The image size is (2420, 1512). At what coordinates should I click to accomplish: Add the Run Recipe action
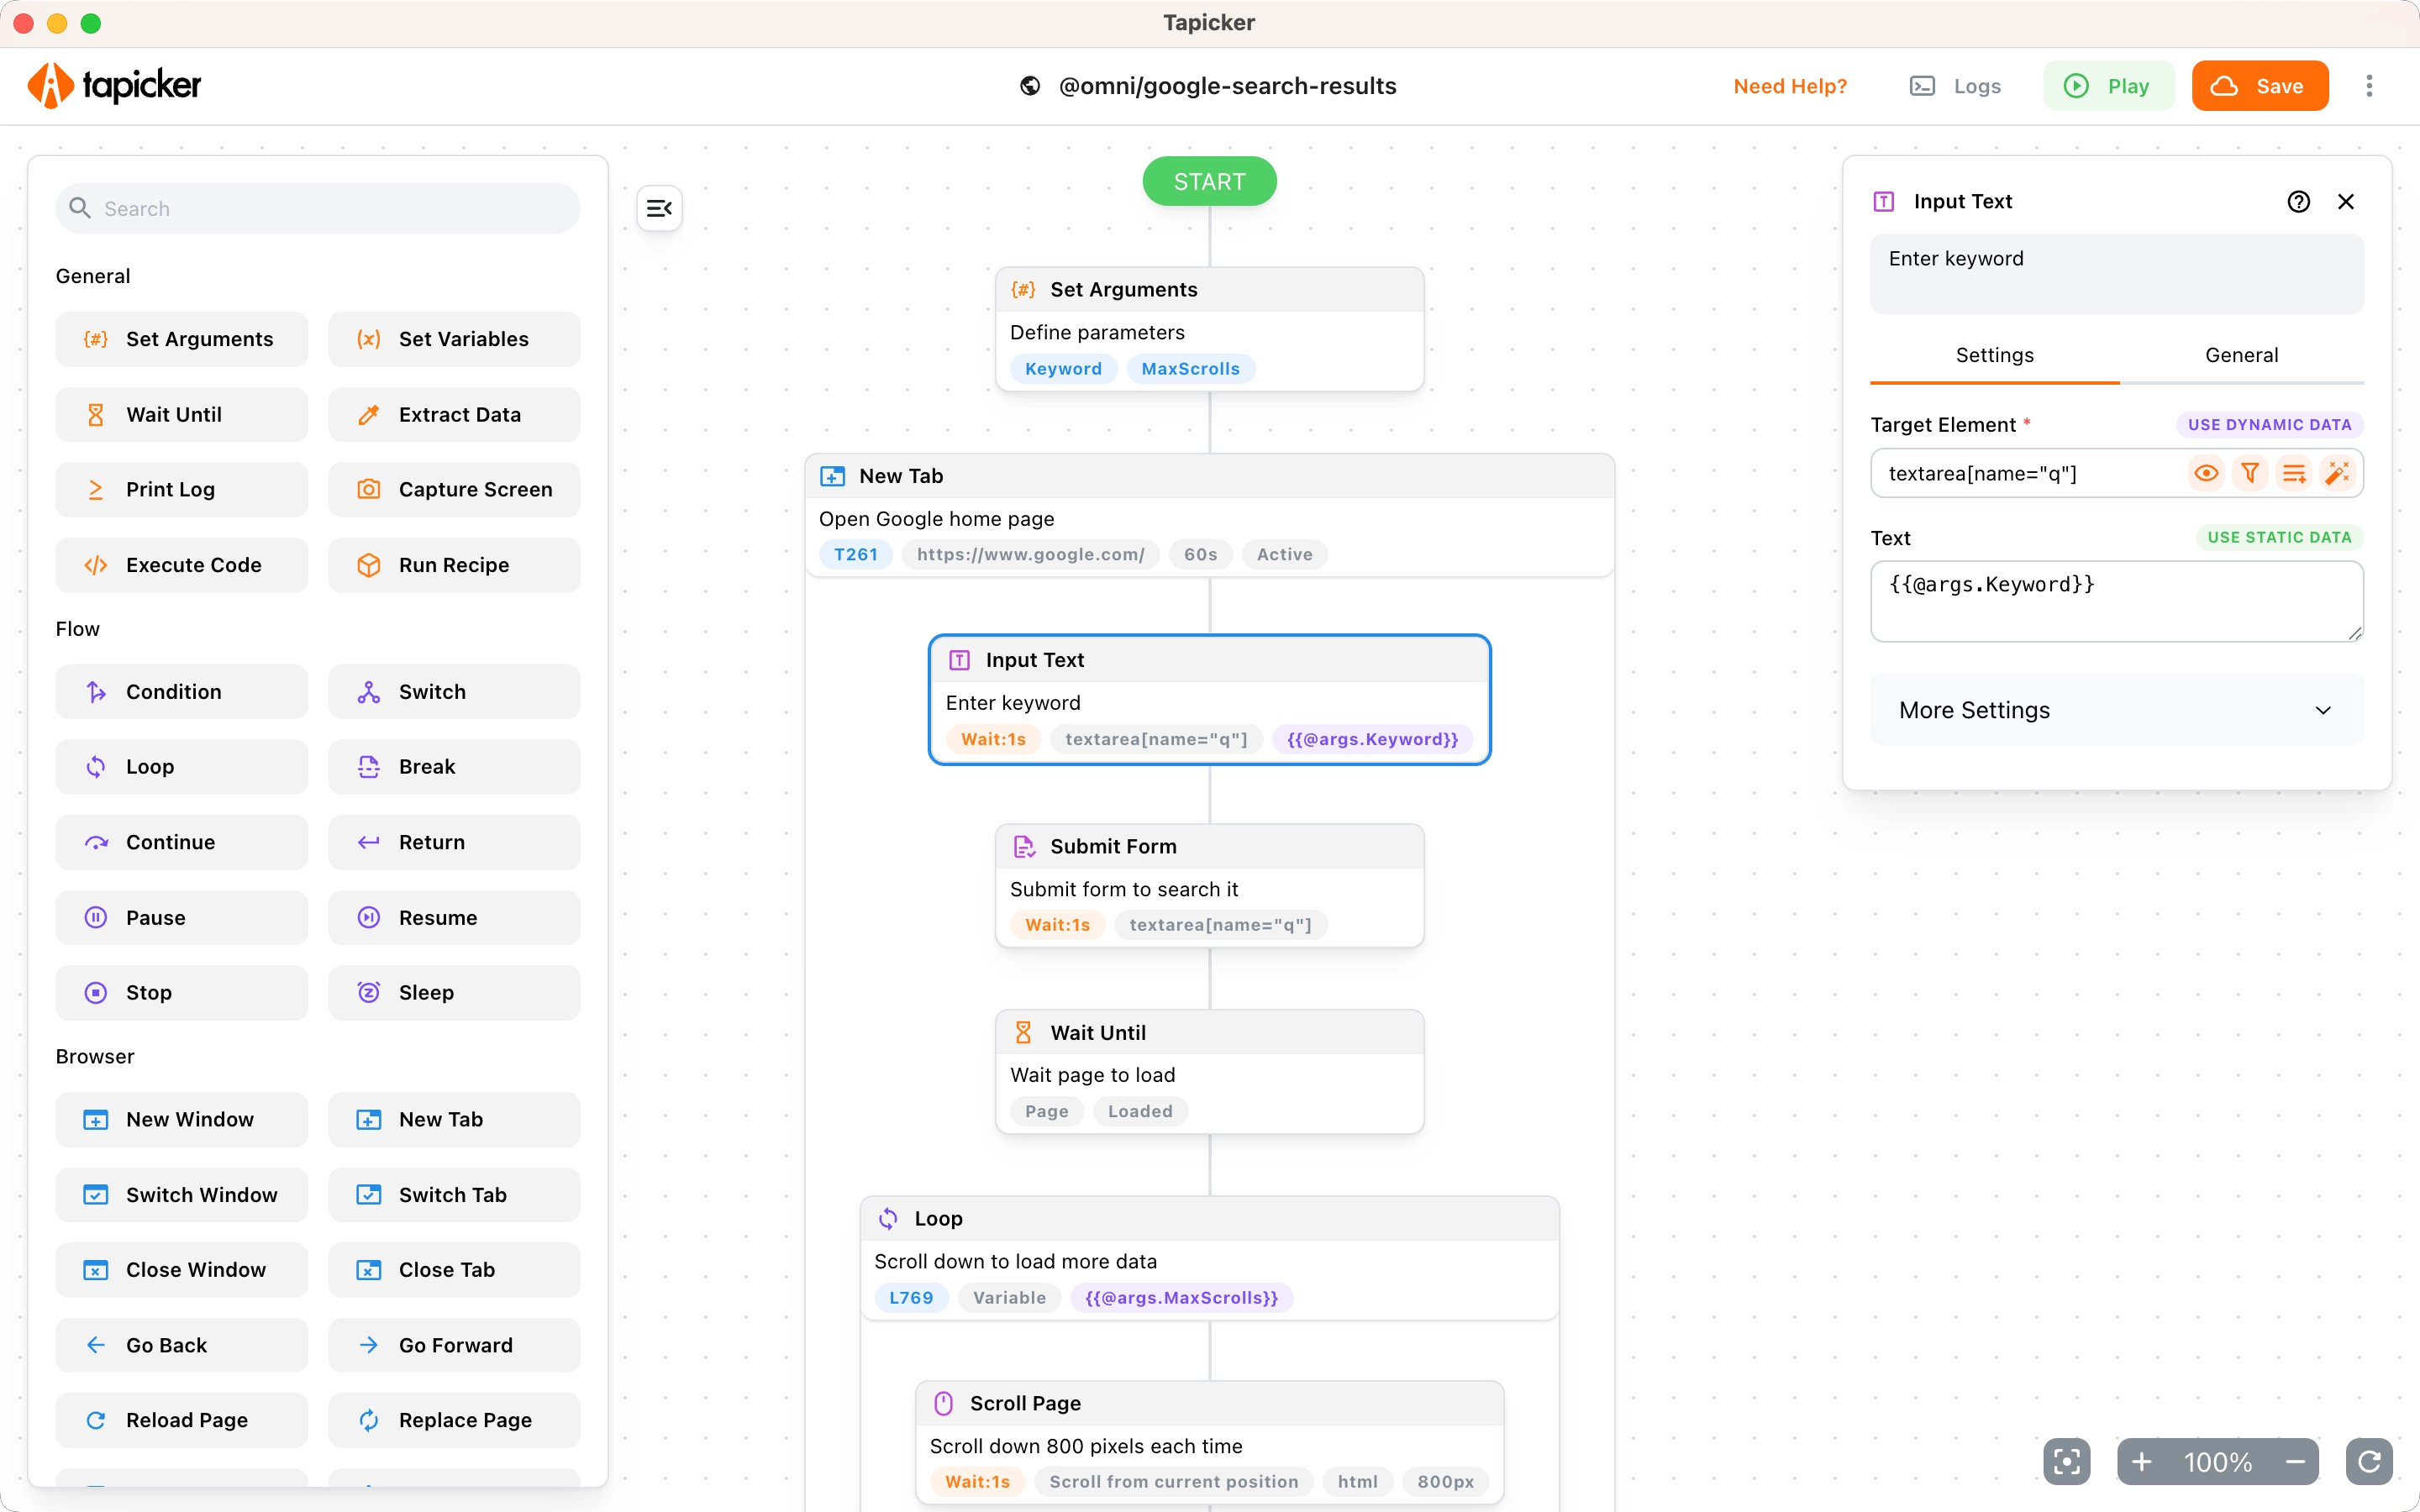coord(454,565)
